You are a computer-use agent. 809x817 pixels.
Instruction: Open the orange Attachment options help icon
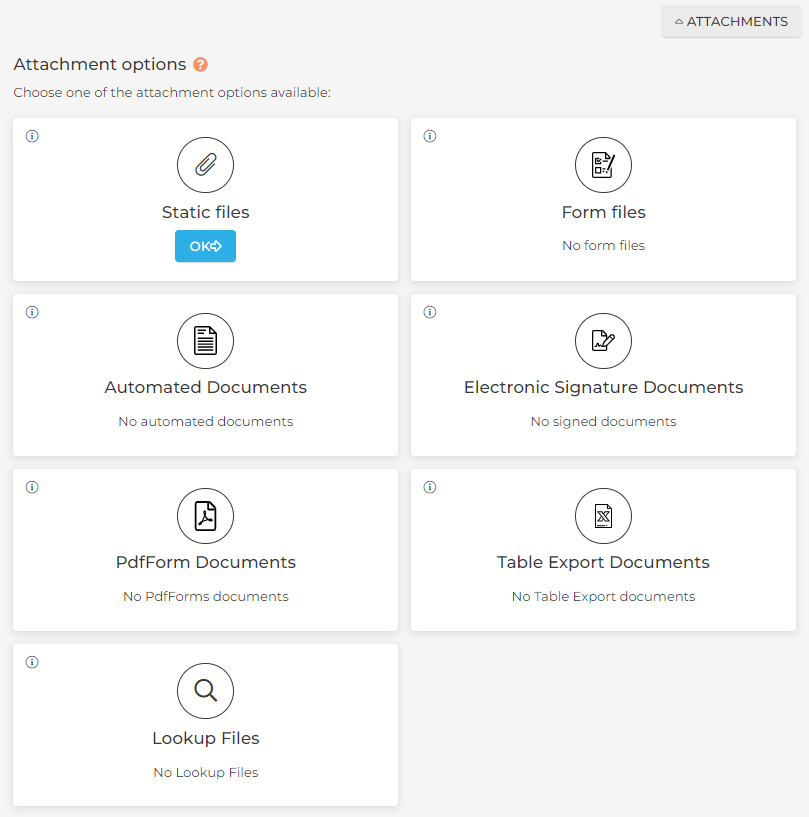click(x=201, y=65)
